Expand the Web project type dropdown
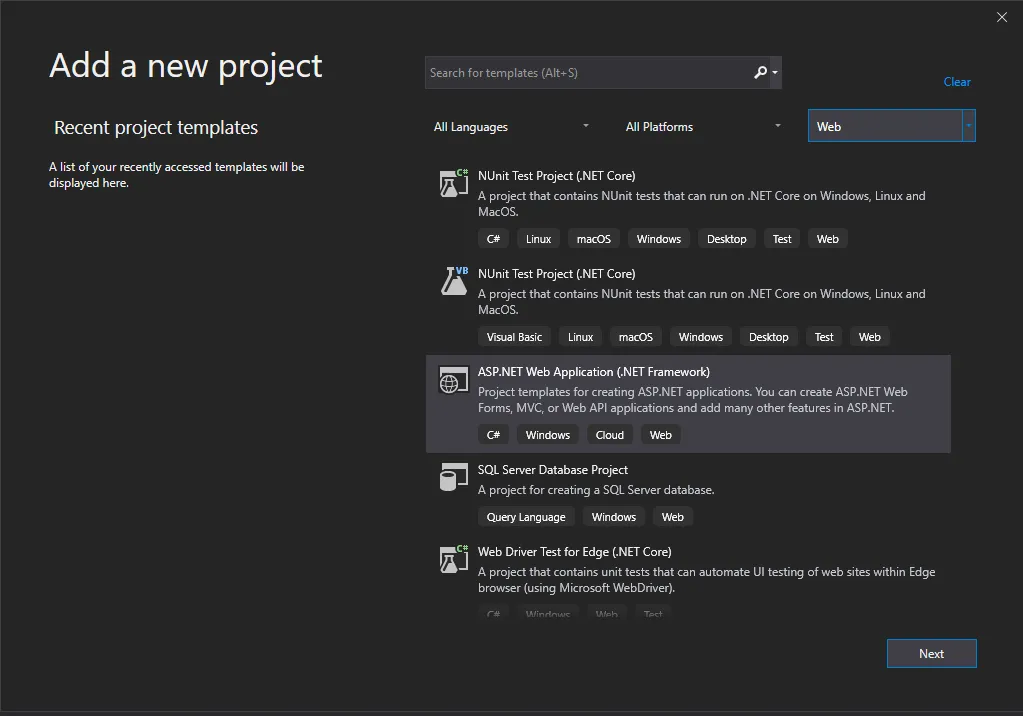The width and height of the screenshot is (1023, 716). click(x=968, y=126)
